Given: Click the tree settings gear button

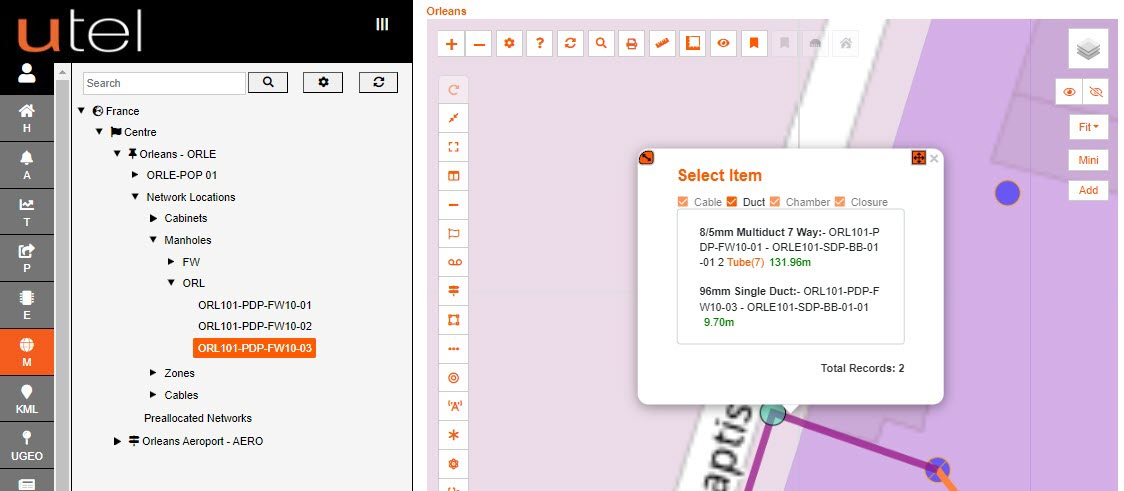Looking at the screenshot, I should tap(323, 82).
